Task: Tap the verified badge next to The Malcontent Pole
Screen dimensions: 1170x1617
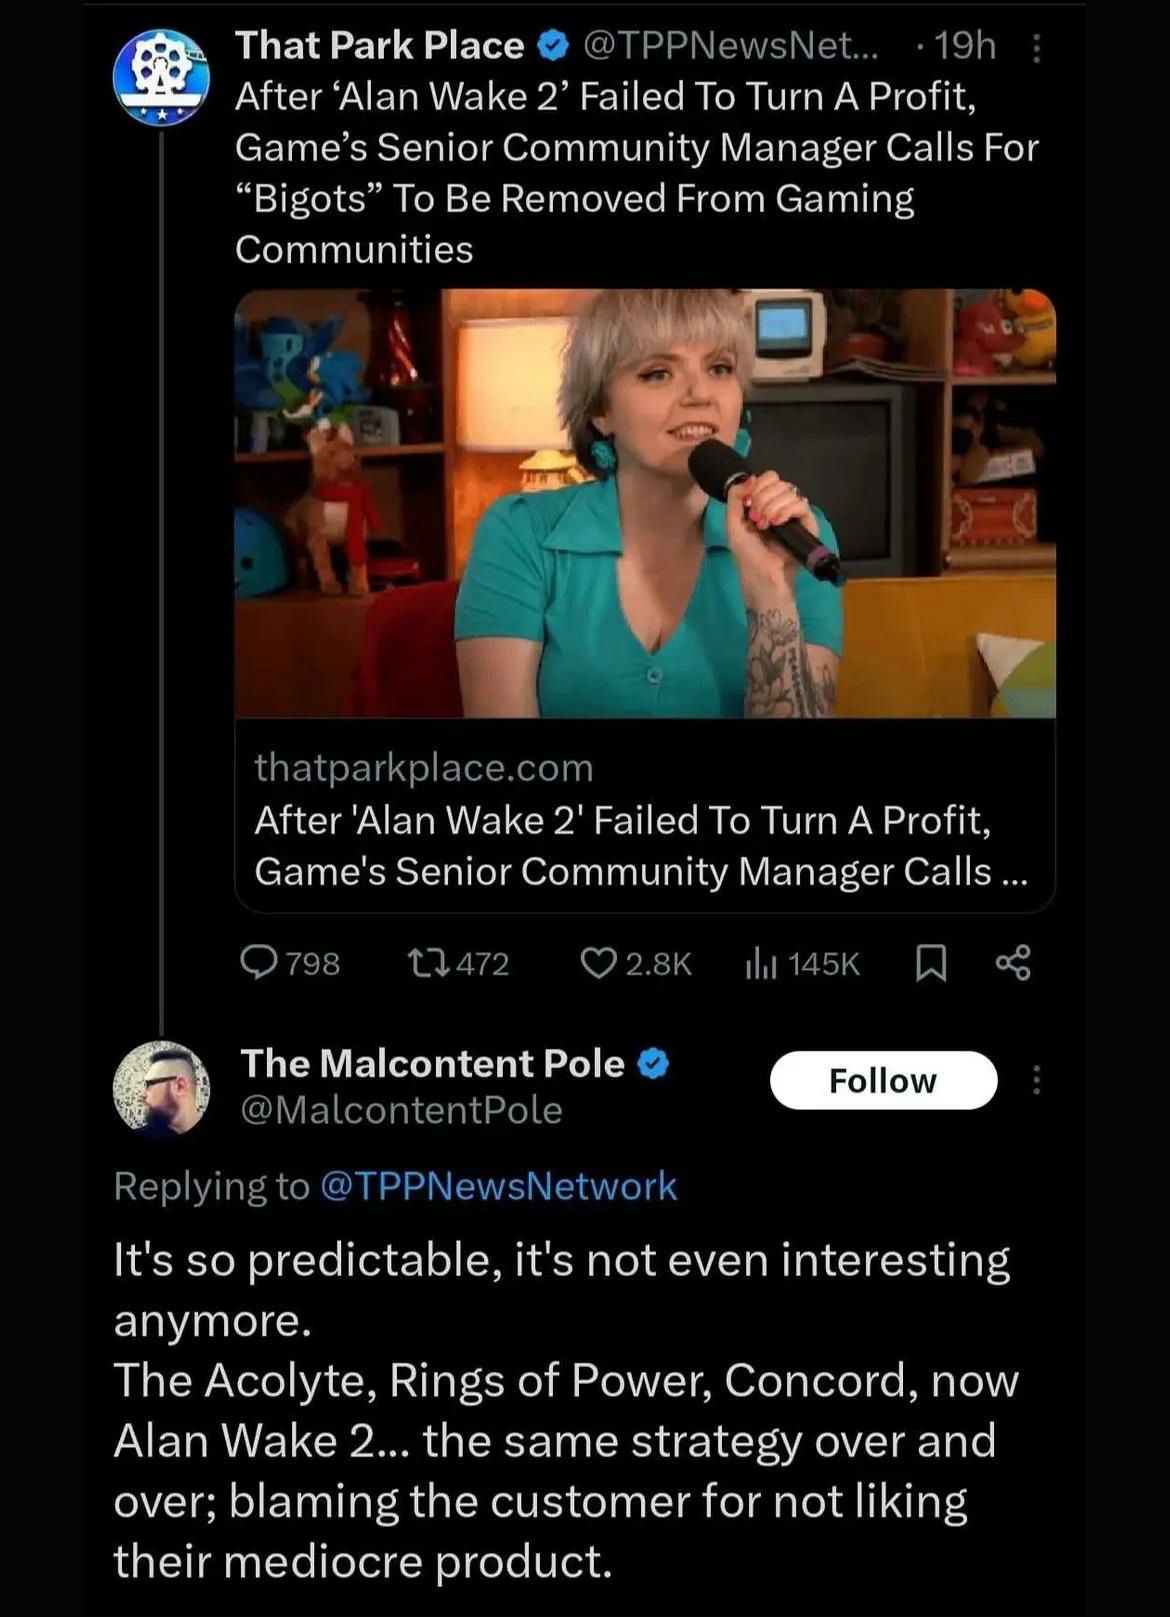Action: coord(653,1064)
